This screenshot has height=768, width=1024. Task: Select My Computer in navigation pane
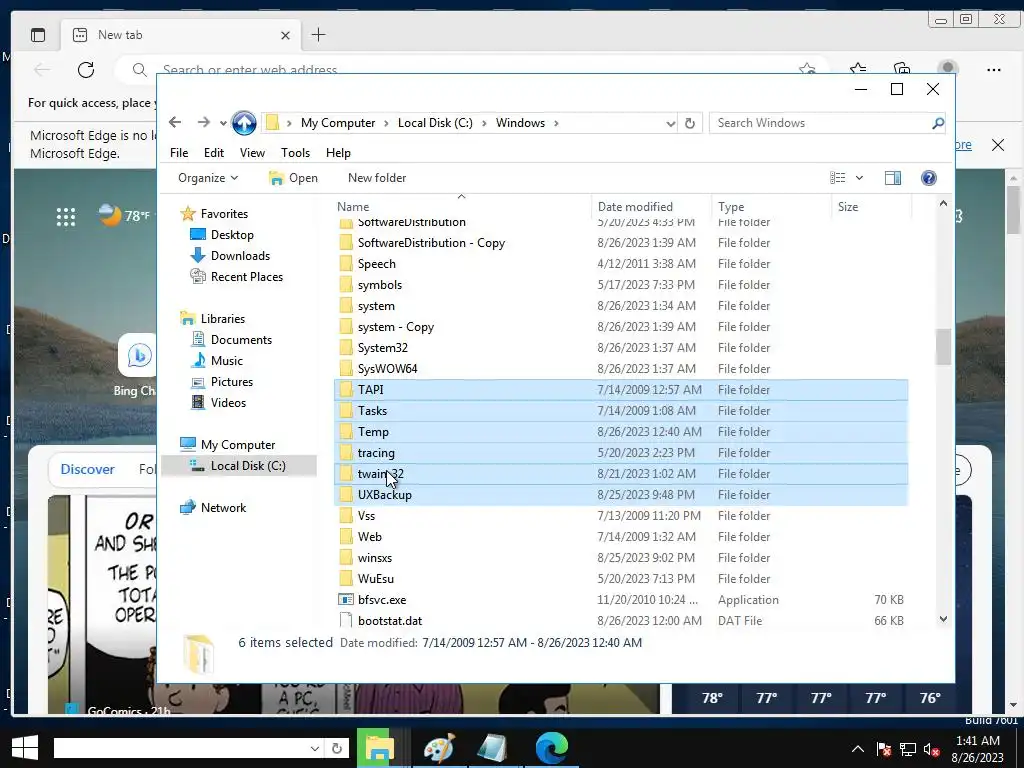[x=238, y=445]
